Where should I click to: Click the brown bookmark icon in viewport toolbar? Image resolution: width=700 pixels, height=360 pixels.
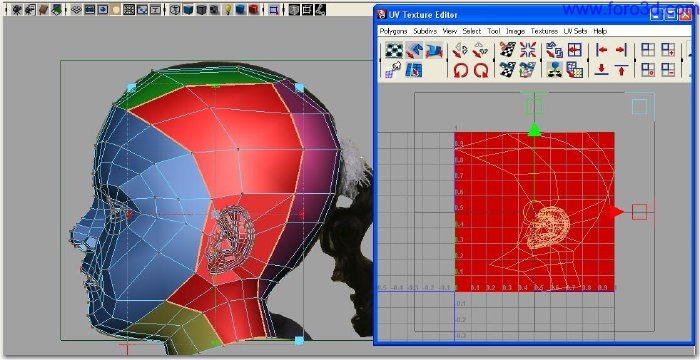click(43, 9)
